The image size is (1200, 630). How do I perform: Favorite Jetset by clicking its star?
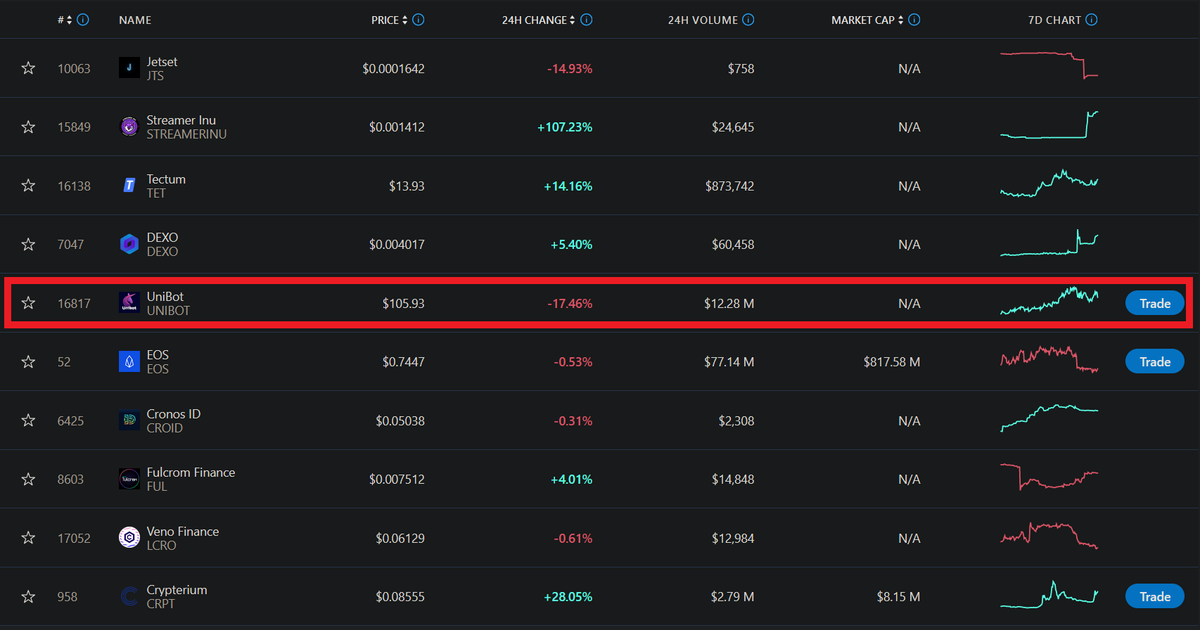28,68
